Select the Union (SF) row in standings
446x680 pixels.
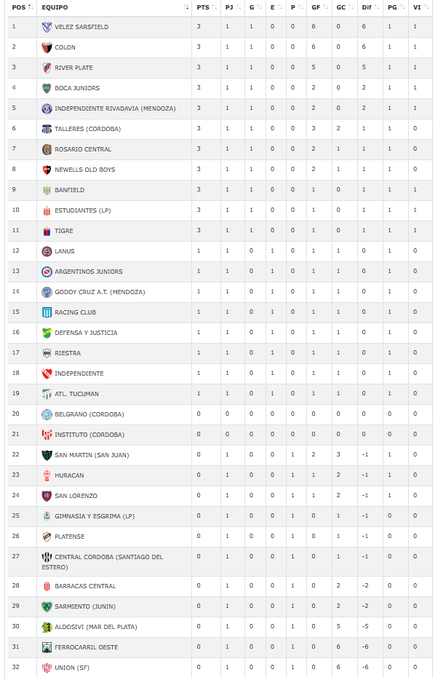tap(220, 667)
